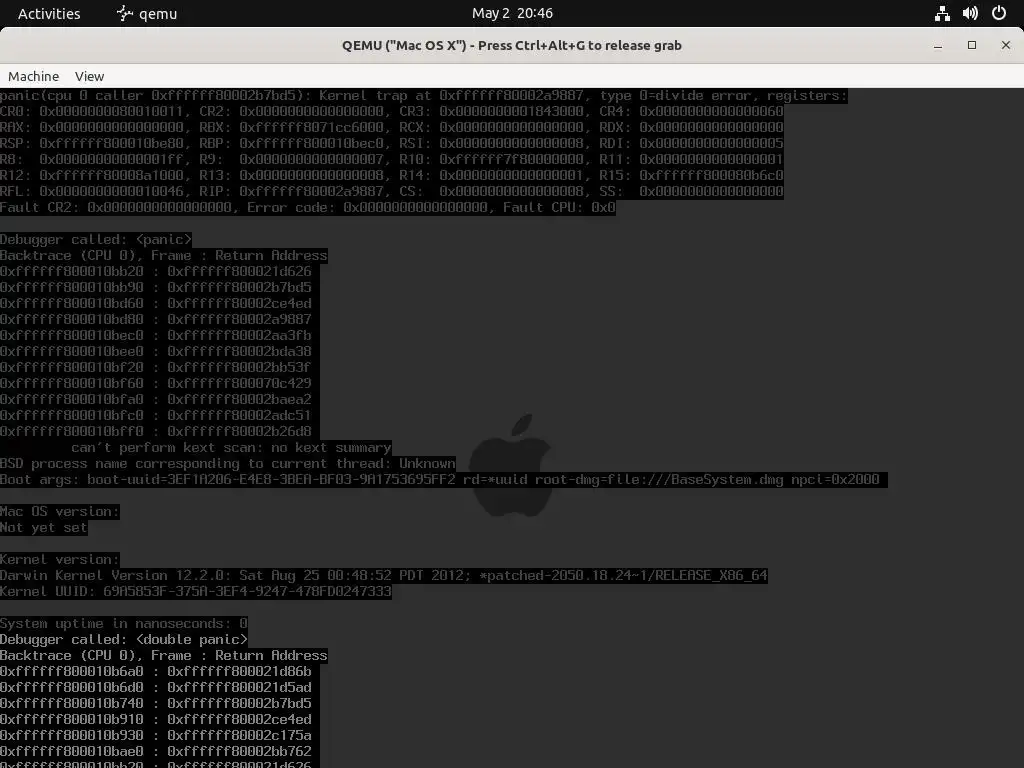Click the RSP register line
This screenshot has width=1024, height=768.
(392, 144)
